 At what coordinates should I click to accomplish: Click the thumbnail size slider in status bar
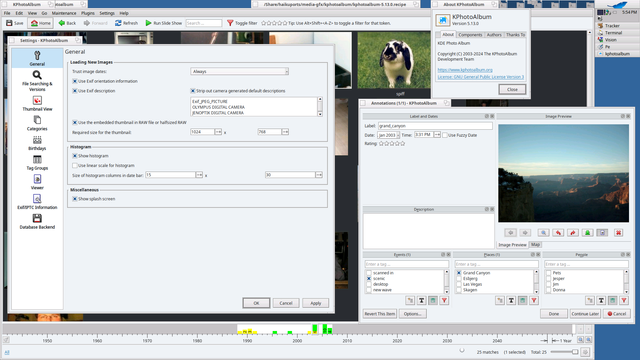[x=564, y=352]
